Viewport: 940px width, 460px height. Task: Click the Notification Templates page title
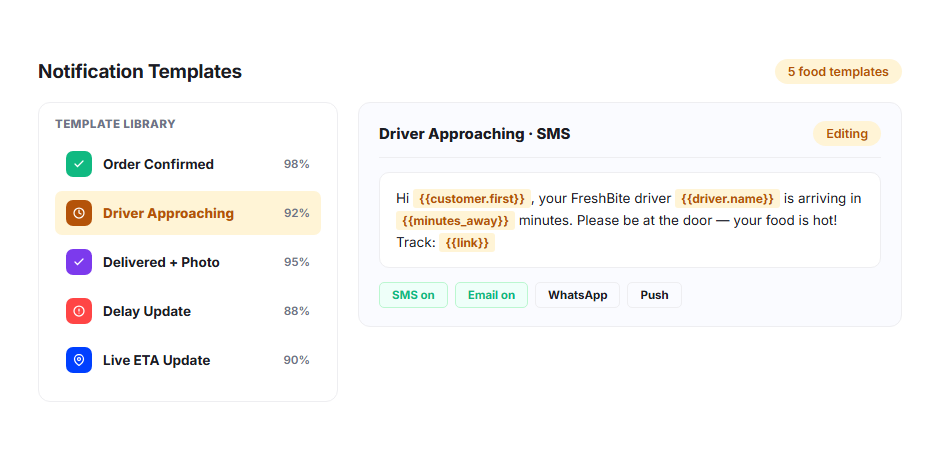coord(140,71)
